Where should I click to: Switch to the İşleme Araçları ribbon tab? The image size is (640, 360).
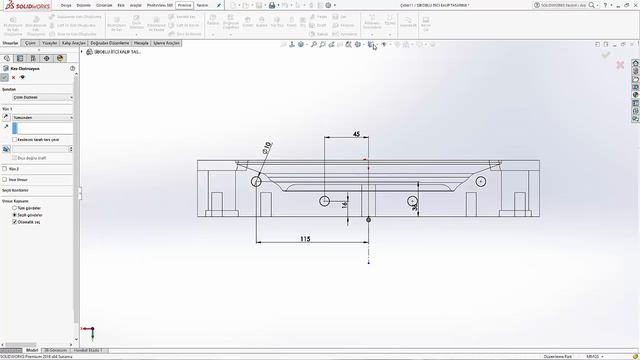click(x=167, y=43)
